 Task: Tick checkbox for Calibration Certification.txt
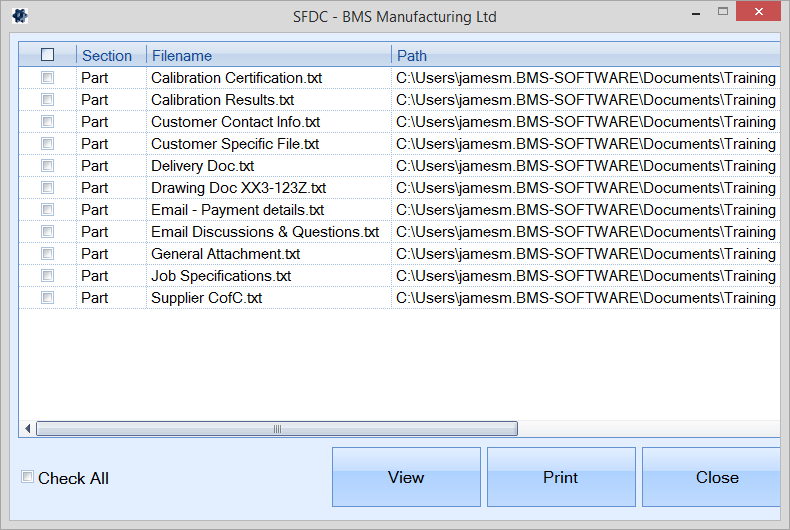[x=47, y=78]
